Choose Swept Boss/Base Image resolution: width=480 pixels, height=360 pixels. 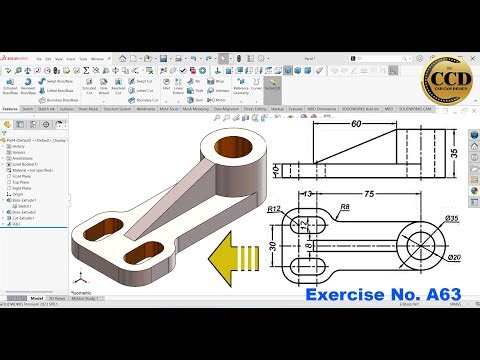[x=56, y=81]
